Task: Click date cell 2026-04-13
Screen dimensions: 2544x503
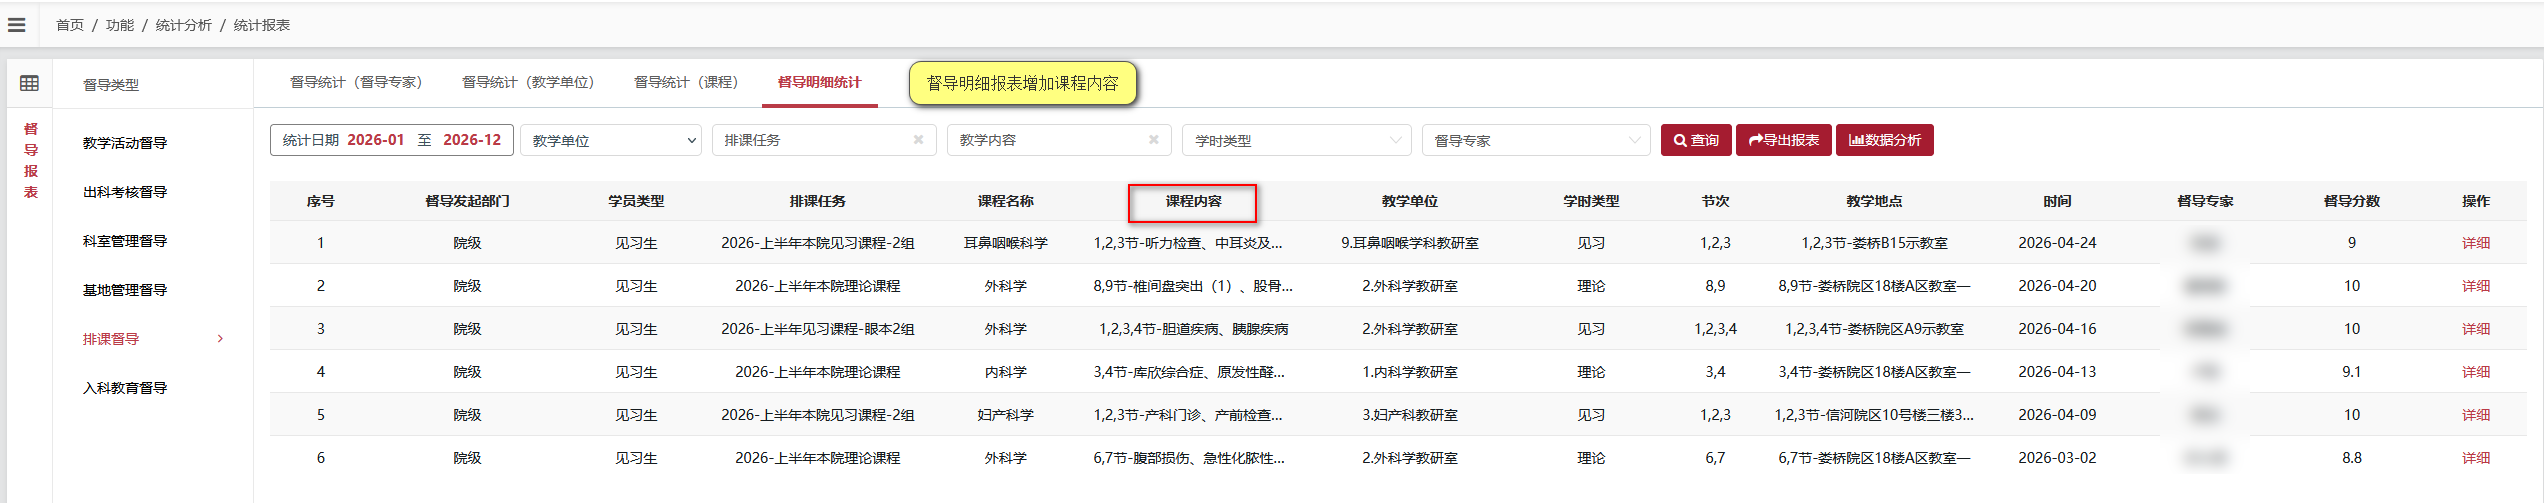Action: click(x=2057, y=372)
